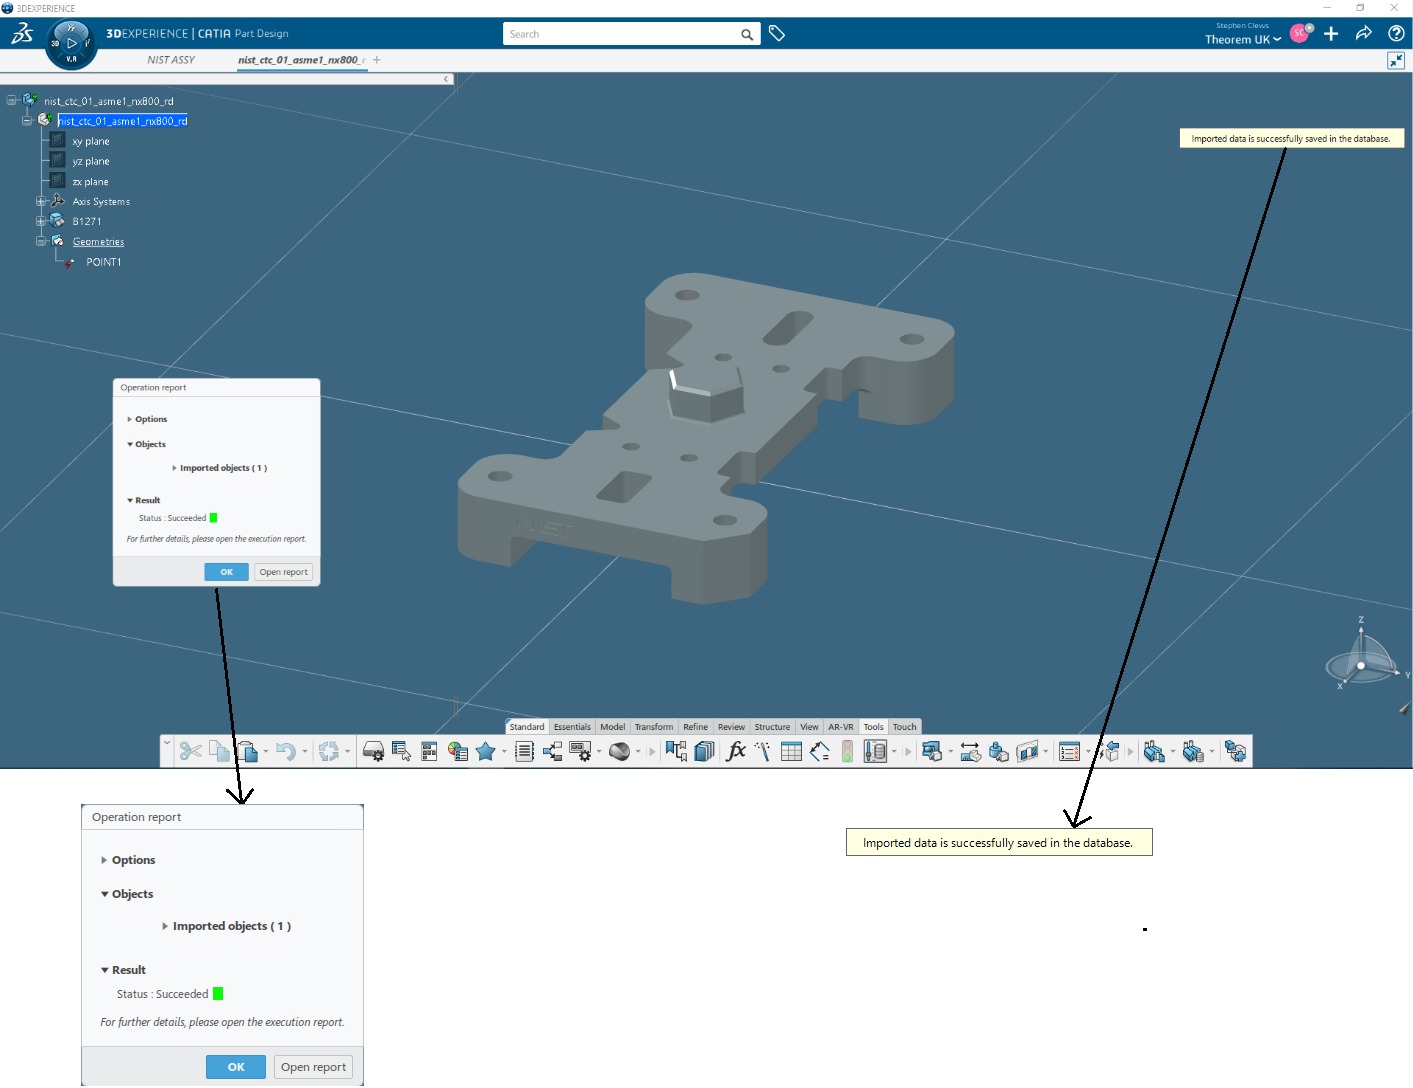
Task: Click the Favorites star icon
Action: click(x=486, y=752)
